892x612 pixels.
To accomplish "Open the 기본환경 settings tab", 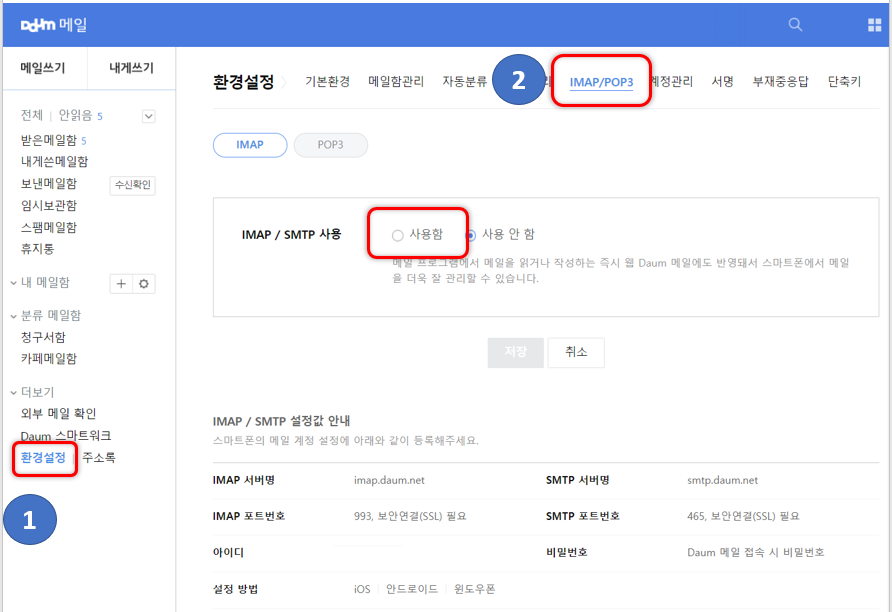I will [x=328, y=82].
